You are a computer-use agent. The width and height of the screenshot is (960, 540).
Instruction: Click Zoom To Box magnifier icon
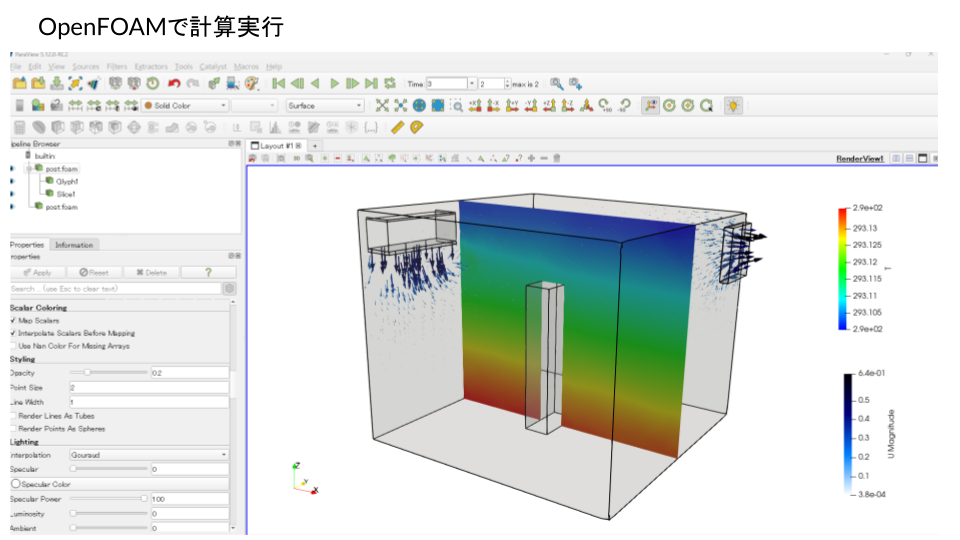point(457,105)
